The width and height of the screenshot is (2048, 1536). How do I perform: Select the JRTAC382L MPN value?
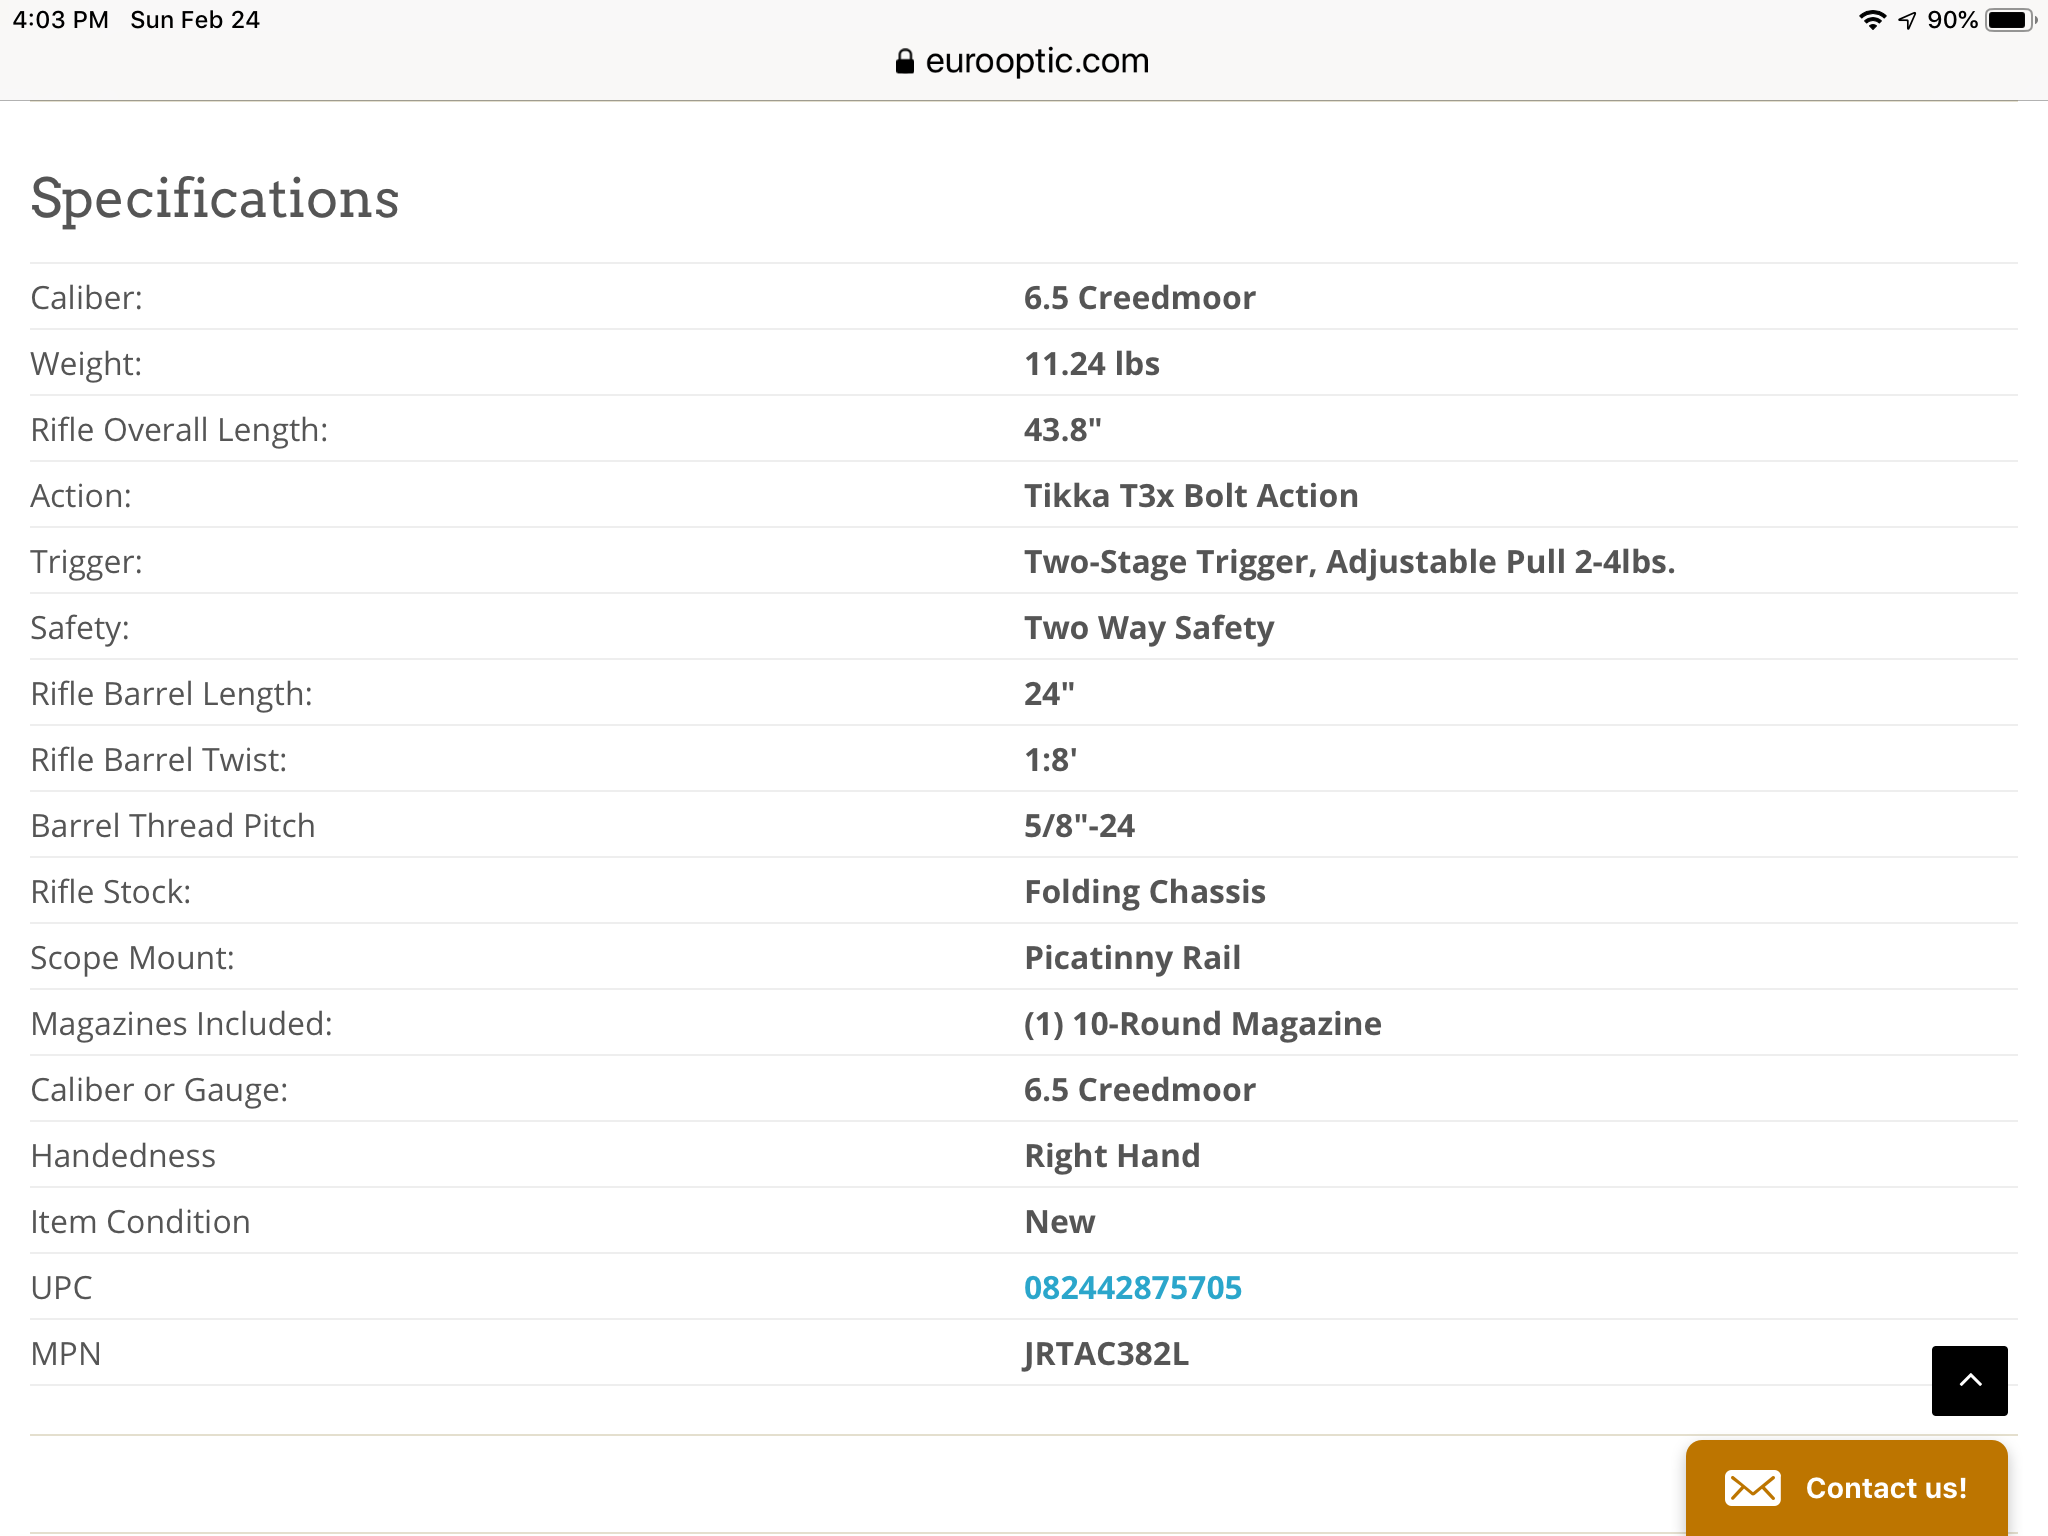tap(1106, 1353)
